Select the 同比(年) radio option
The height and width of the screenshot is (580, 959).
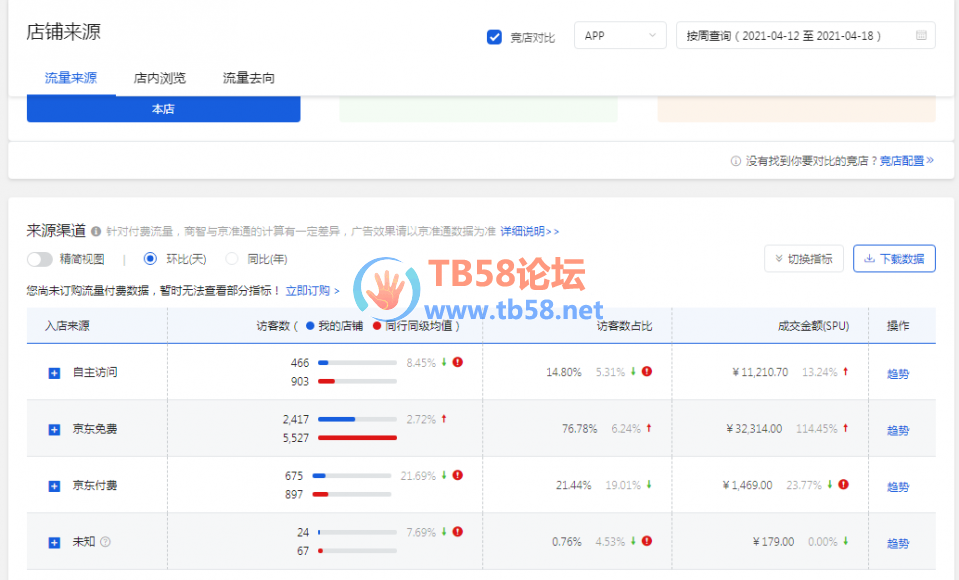point(232,259)
